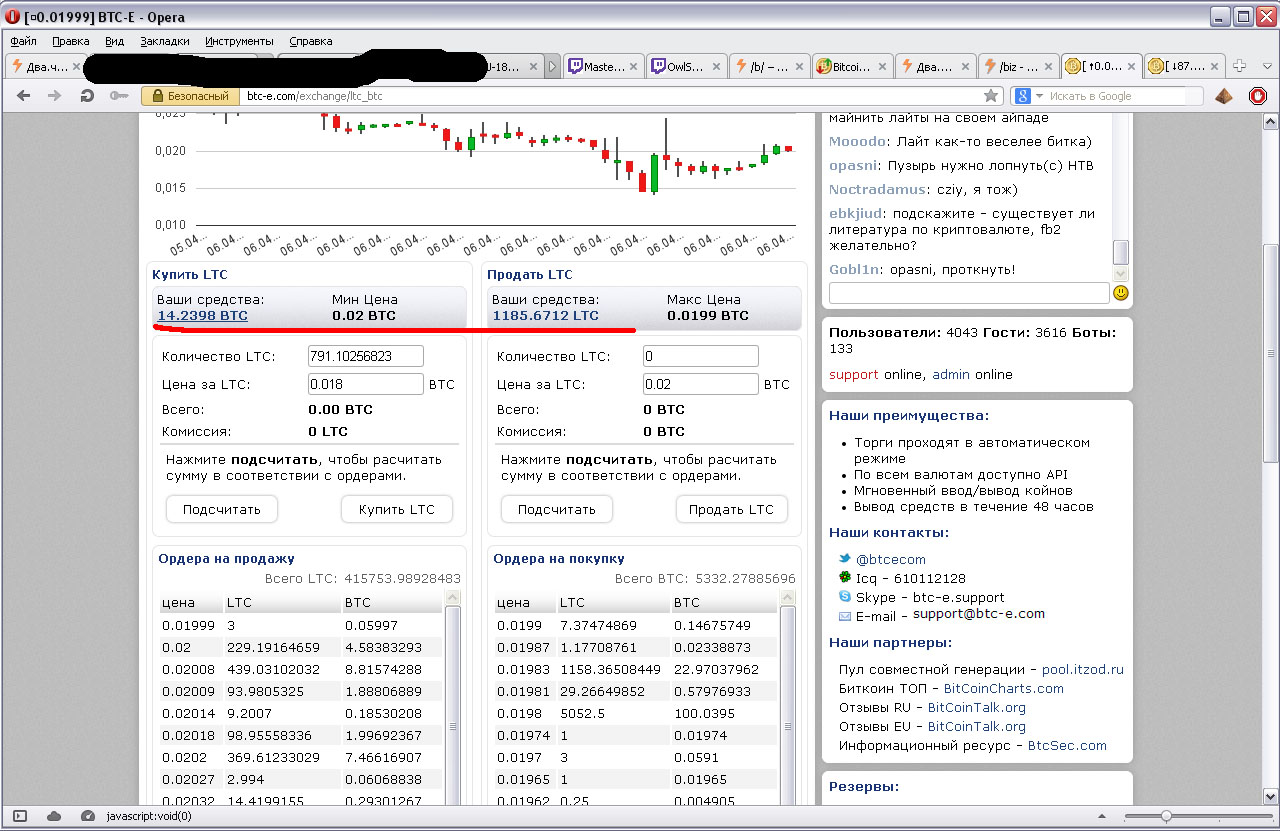This screenshot has width=1280, height=831.
Task: Click the Skype icon in contacts
Action: 845,597
